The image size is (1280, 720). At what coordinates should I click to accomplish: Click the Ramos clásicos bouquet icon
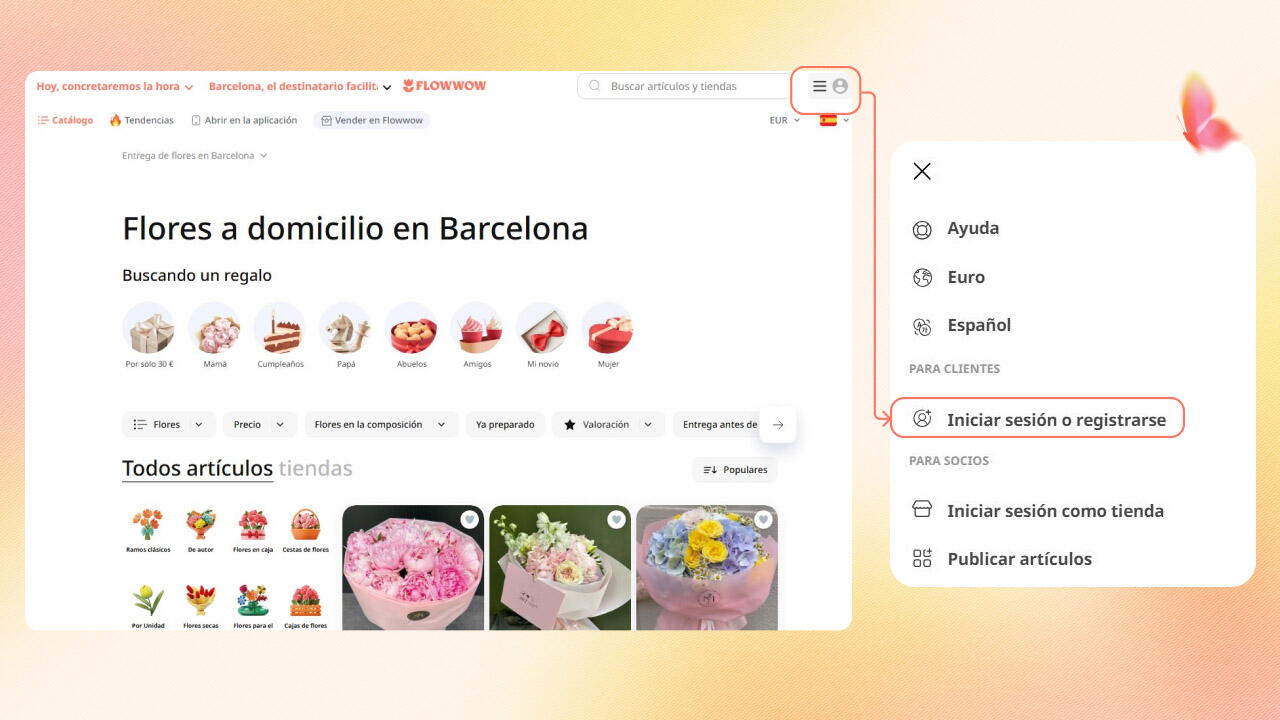click(148, 524)
